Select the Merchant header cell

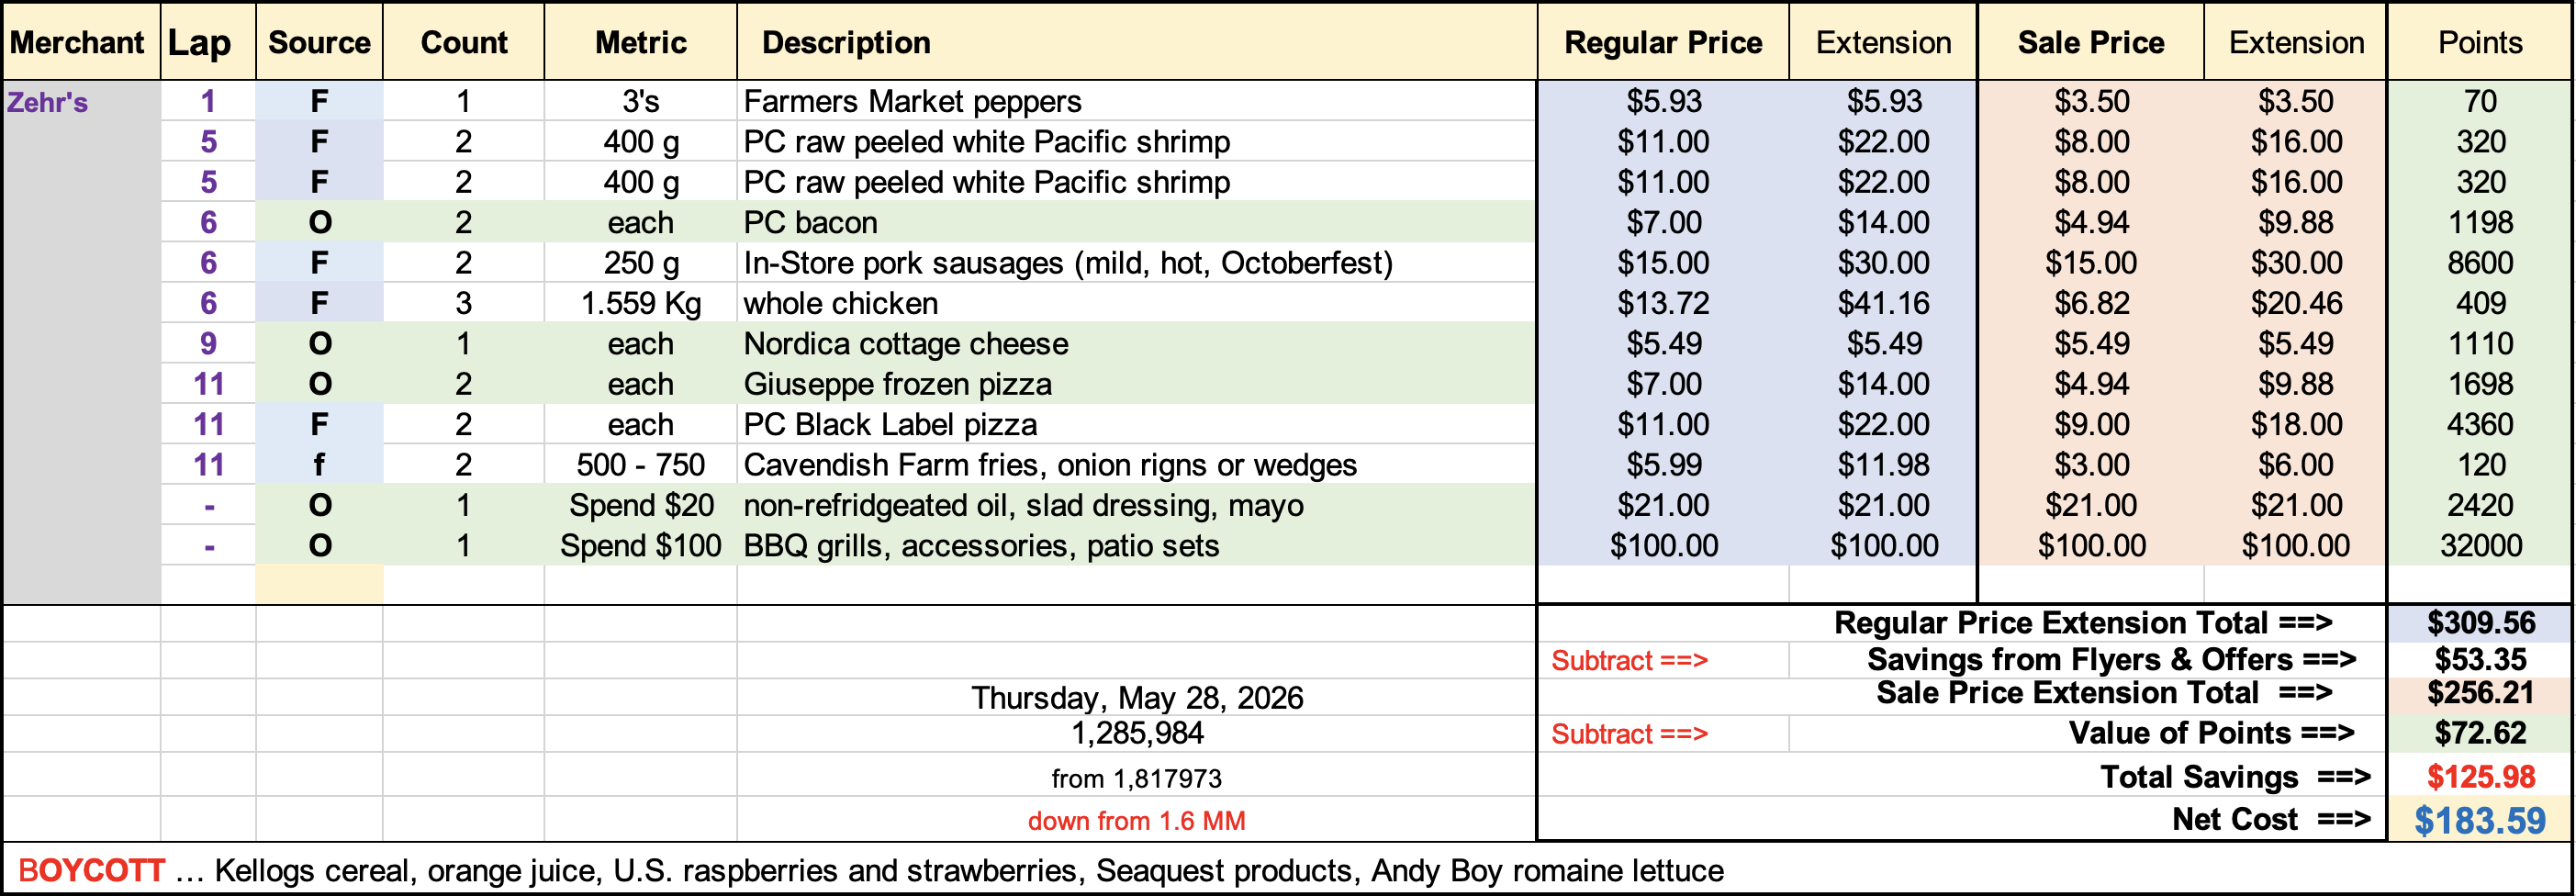pyautogui.click(x=80, y=42)
